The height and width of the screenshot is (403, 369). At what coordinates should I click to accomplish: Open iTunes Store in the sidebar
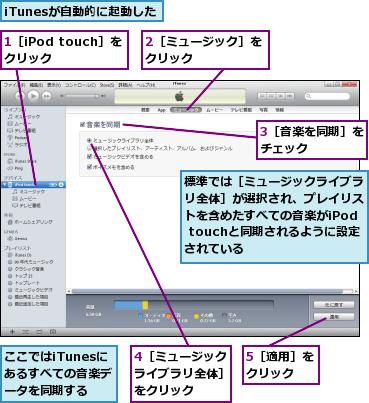pyautogui.click(x=22, y=161)
